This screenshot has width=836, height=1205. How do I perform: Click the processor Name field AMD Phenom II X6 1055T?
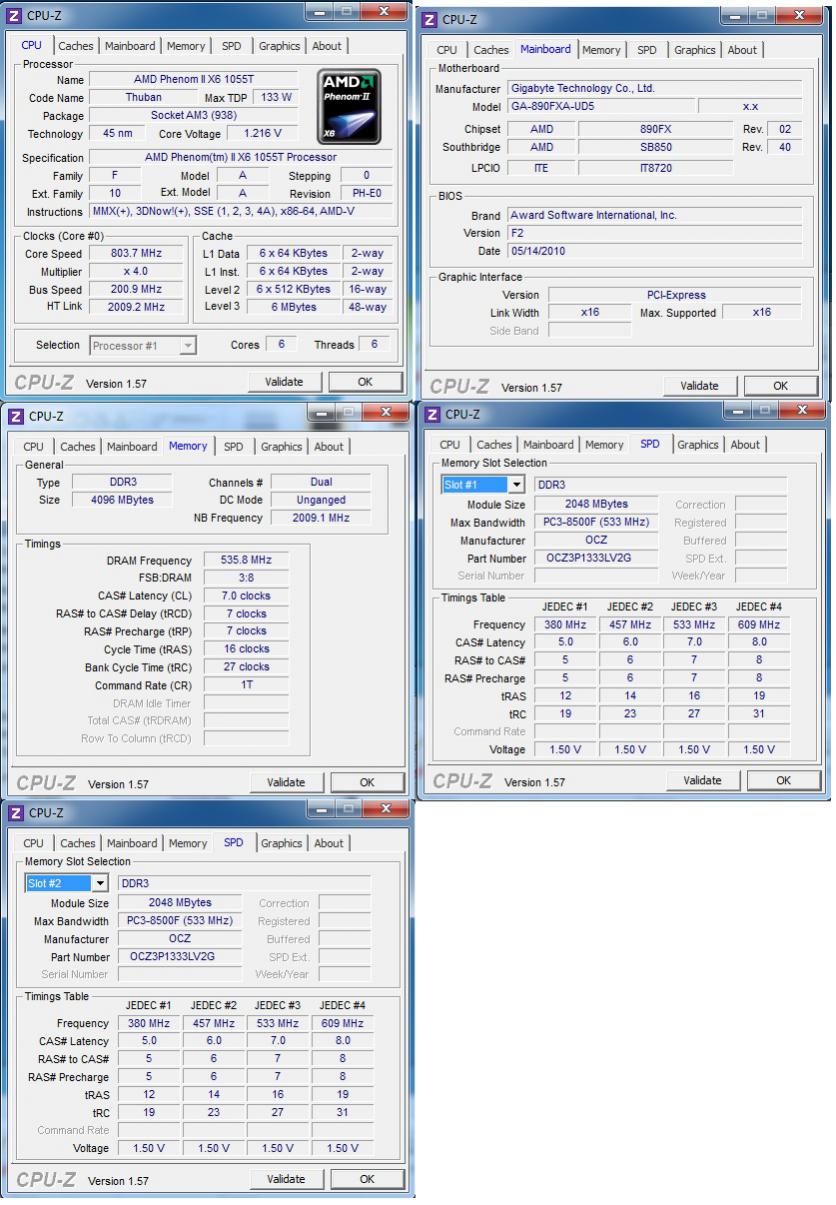click(x=194, y=79)
